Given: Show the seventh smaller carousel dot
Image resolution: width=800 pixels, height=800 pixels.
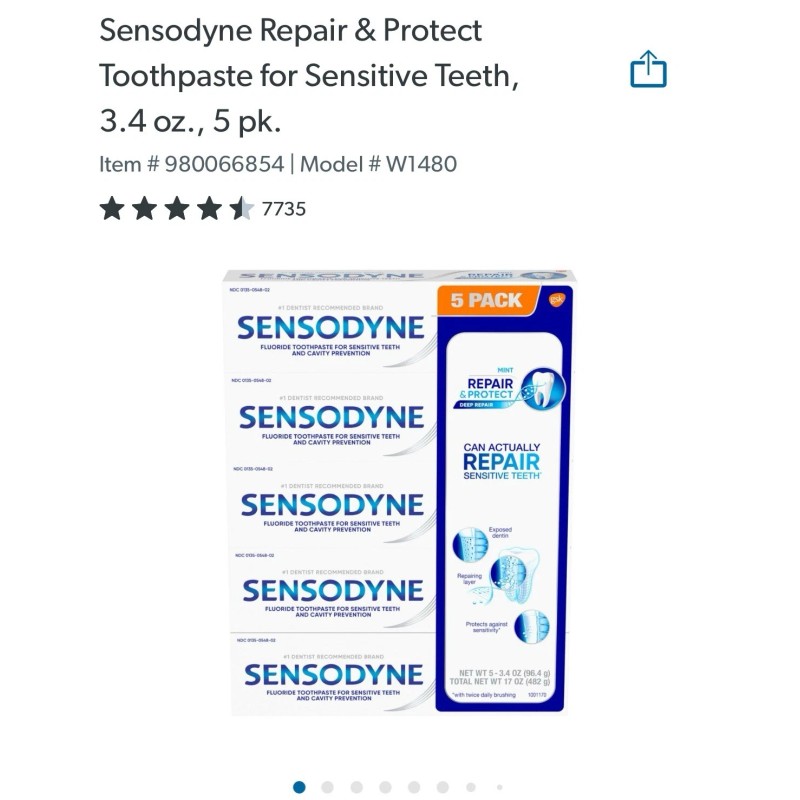Looking at the screenshot, I should pyautogui.click(x=471, y=787).
